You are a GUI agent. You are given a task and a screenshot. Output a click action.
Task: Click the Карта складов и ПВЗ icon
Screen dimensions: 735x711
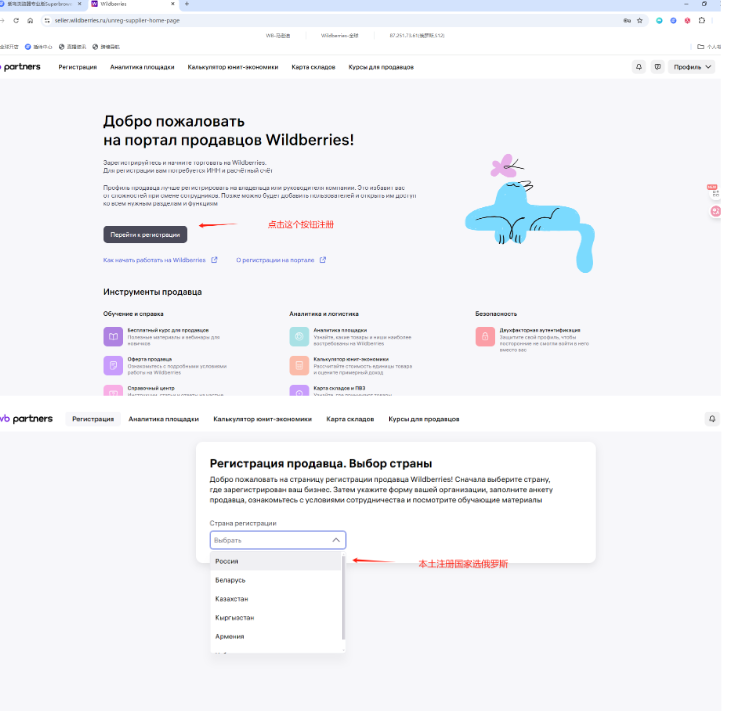(298, 391)
